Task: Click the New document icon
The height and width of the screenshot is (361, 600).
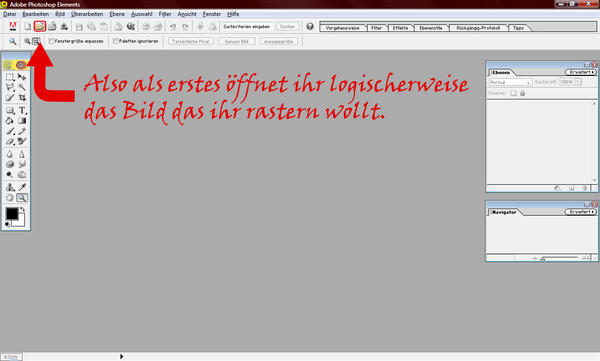Action: pyautogui.click(x=28, y=26)
